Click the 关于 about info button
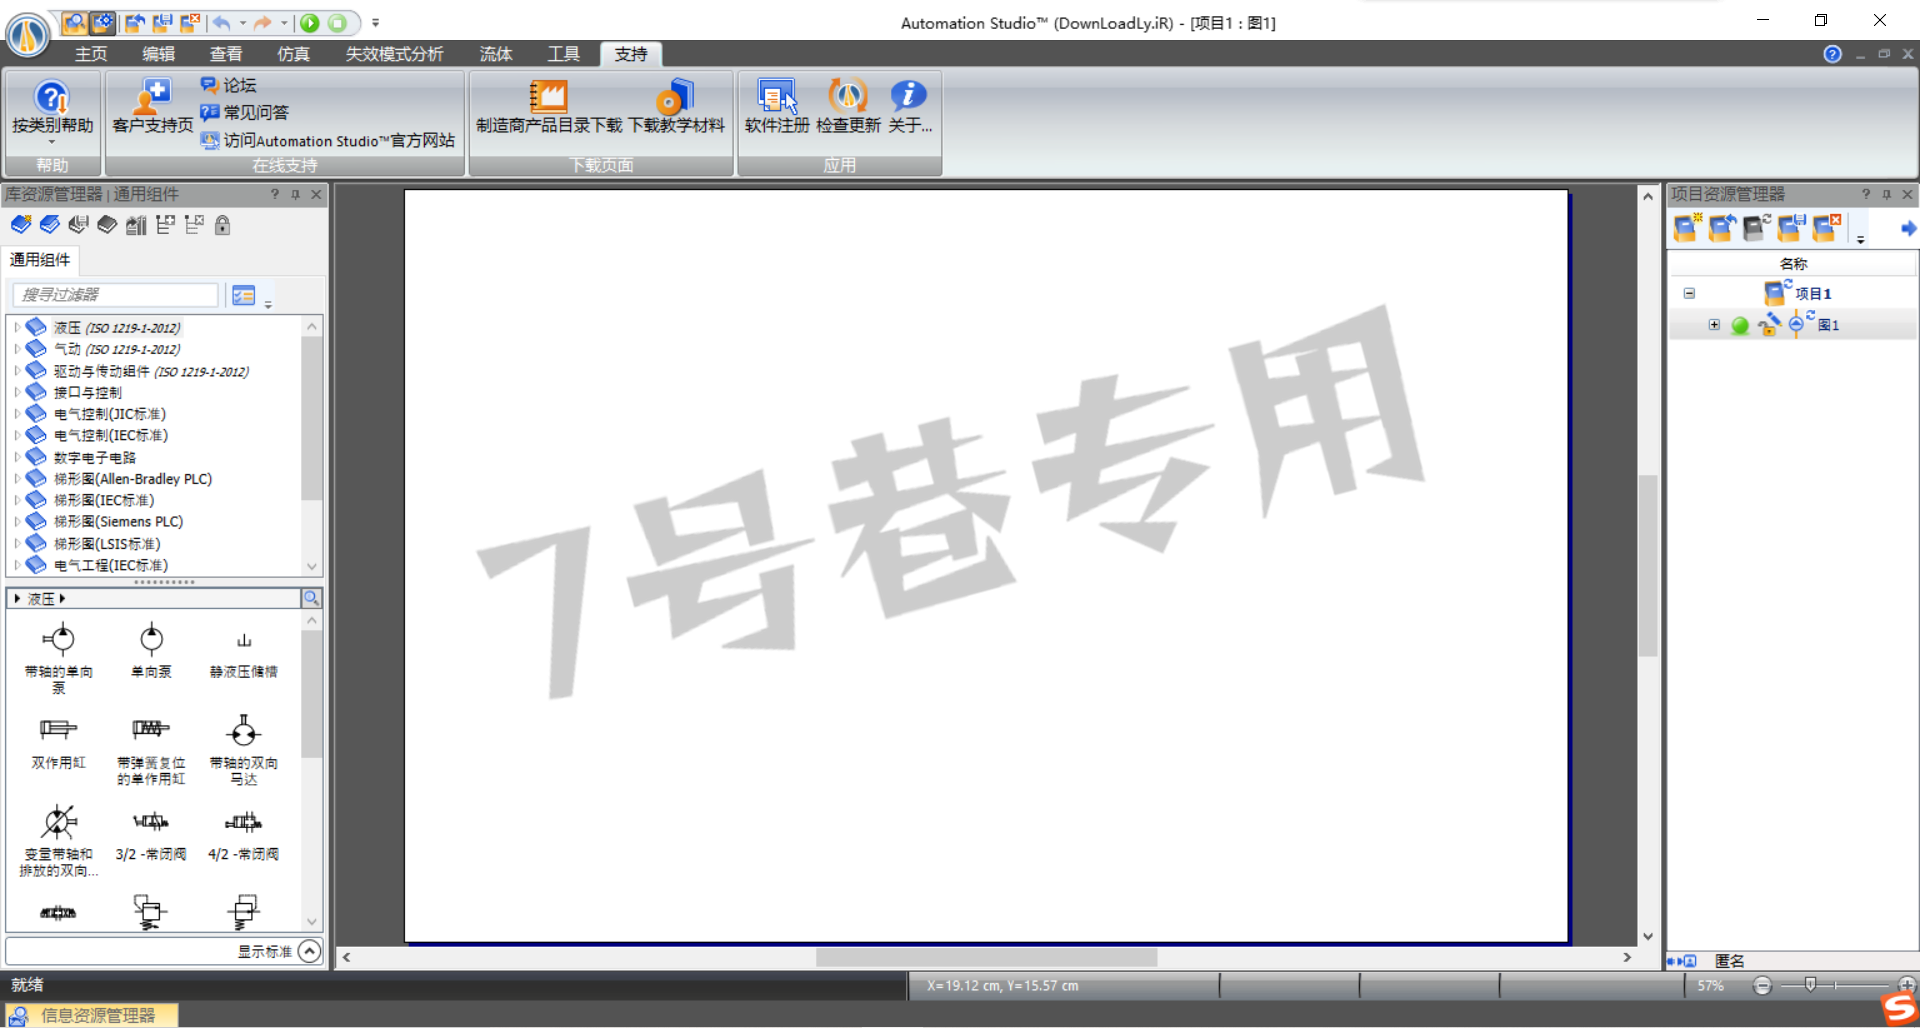The width and height of the screenshot is (1920, 1028). 909,107
